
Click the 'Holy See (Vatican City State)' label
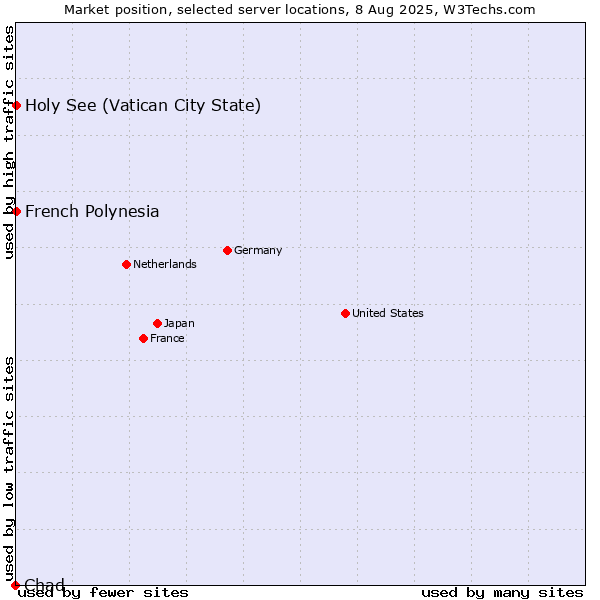tap(143, 106)
